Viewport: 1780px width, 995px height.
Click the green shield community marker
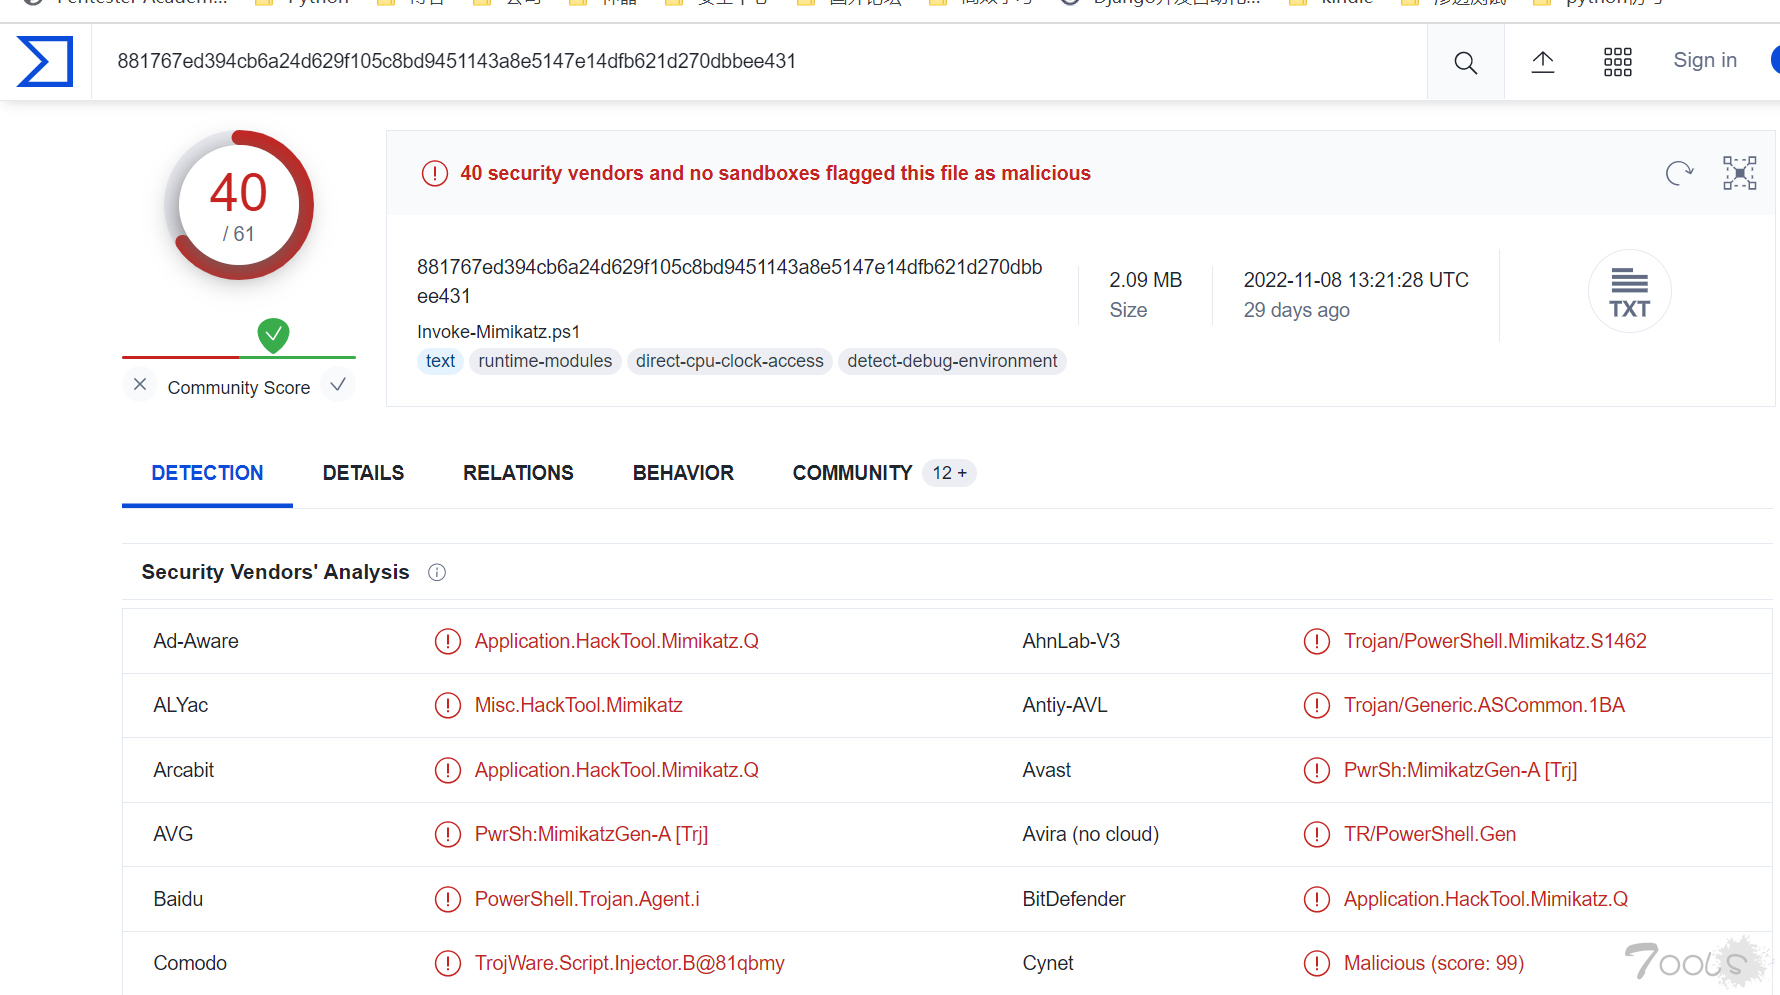point(273,335)
